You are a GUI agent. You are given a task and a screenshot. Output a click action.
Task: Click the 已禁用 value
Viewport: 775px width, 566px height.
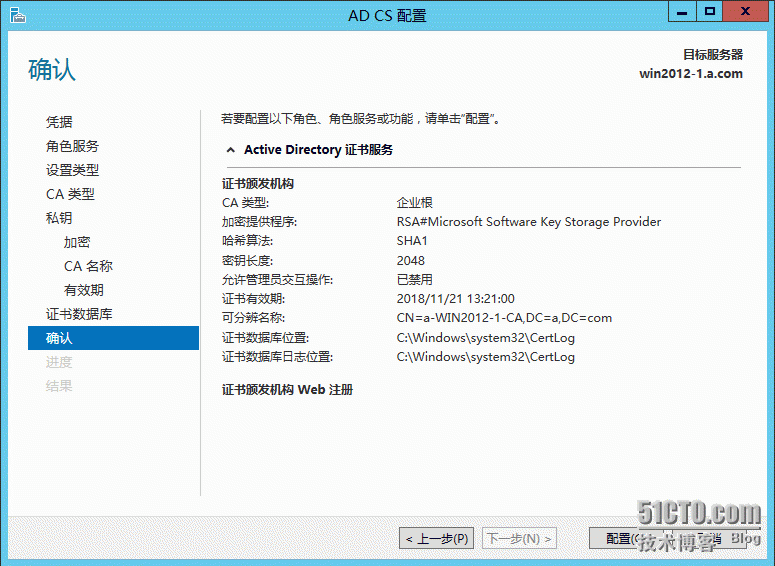point(415,280)
